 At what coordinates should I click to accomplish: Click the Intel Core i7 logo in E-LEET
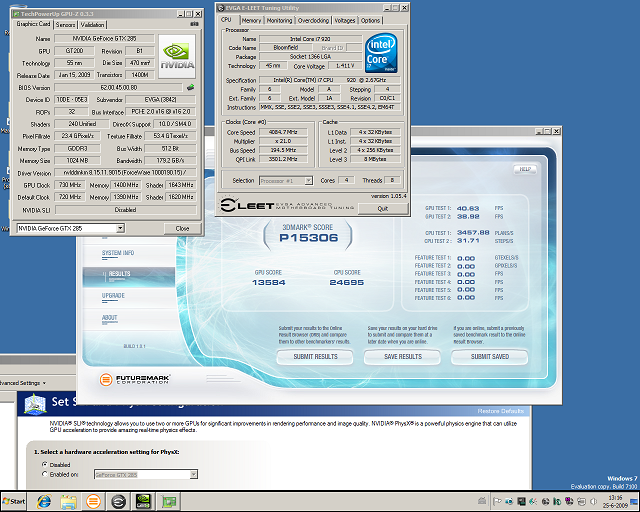(x=381, y=53)
